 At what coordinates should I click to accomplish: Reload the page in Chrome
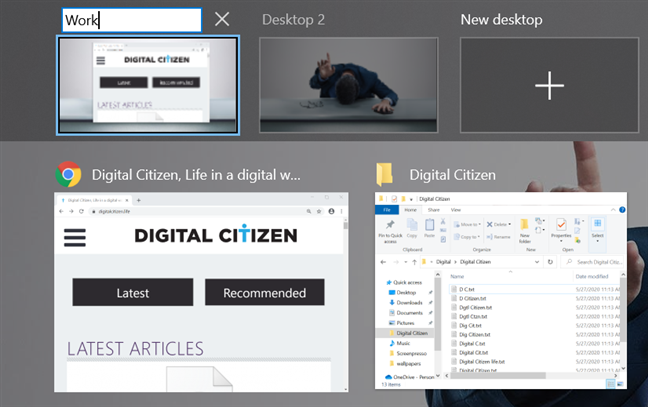click(81, 211)
